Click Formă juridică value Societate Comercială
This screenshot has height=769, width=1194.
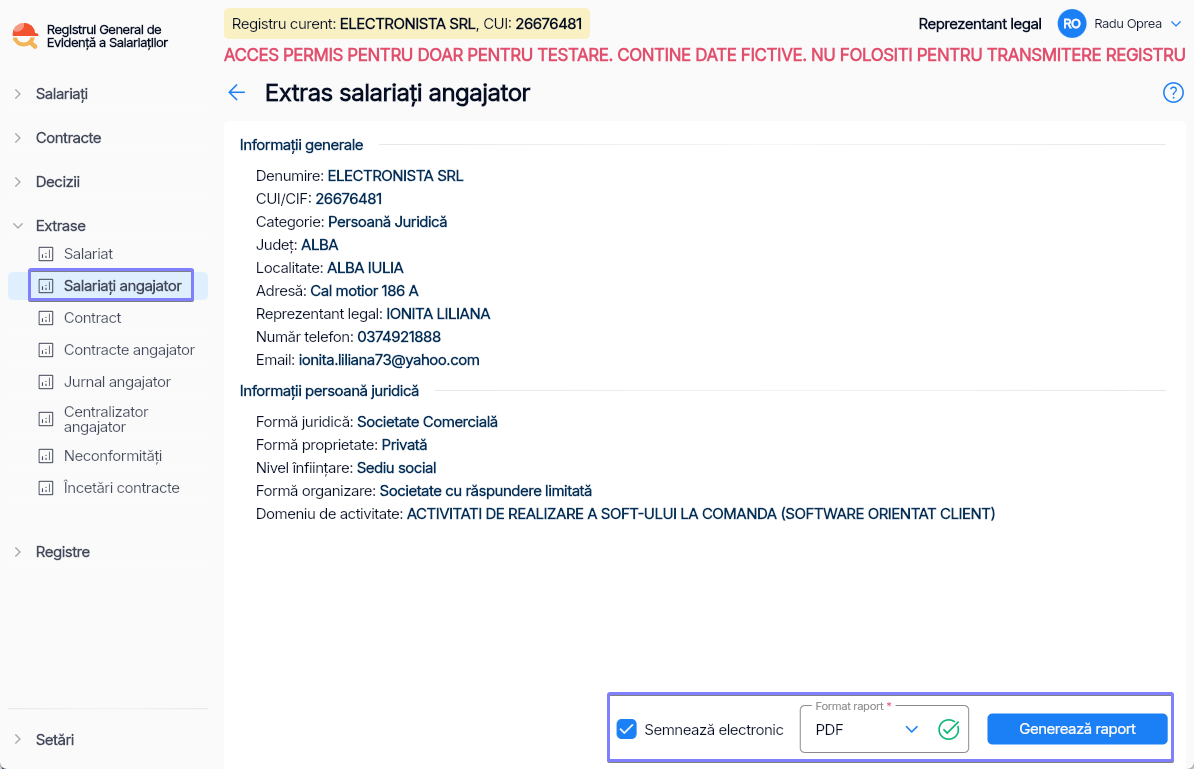tap(427, 422)
